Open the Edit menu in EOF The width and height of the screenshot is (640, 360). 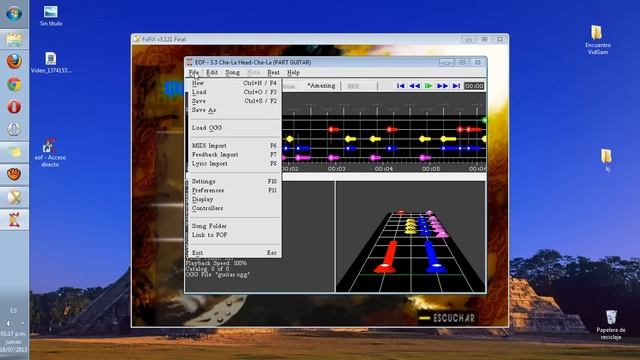(x=212, y=73)
